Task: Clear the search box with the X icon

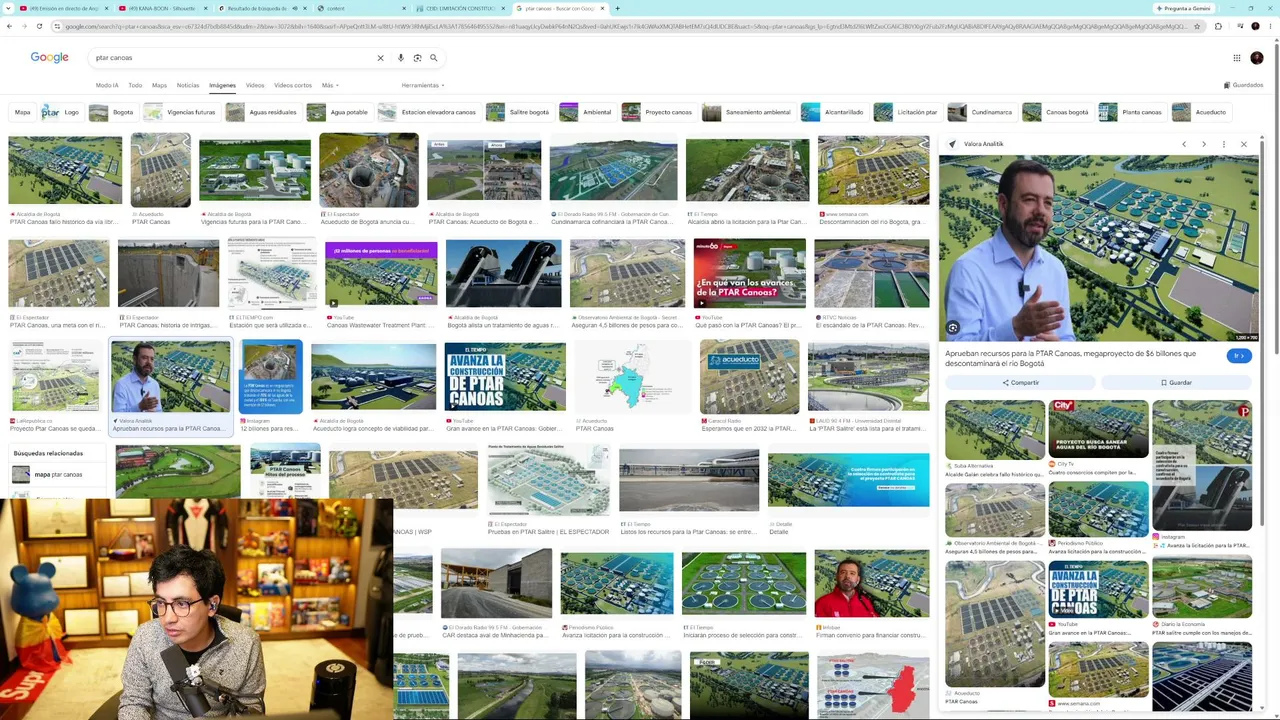Action: (x=380, y=58)
